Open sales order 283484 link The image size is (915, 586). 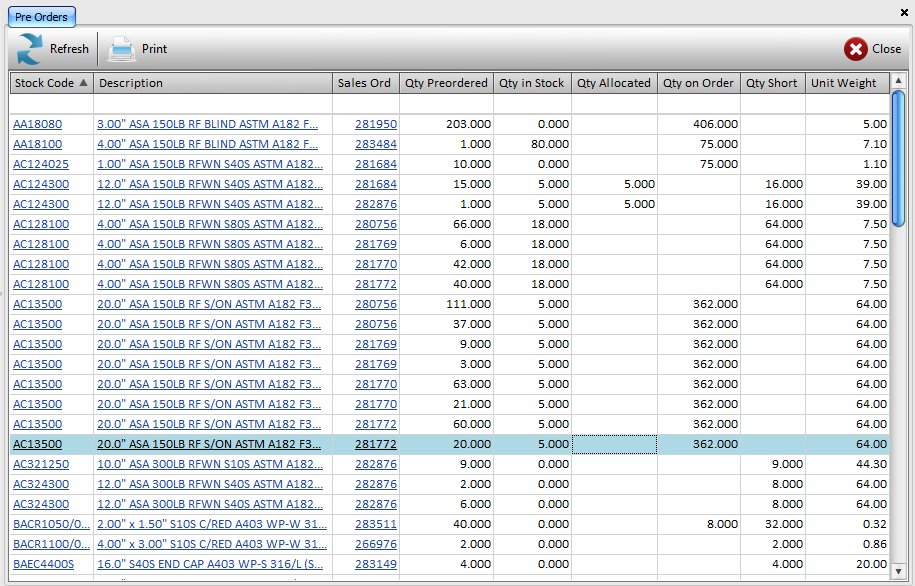coord(376,145)
